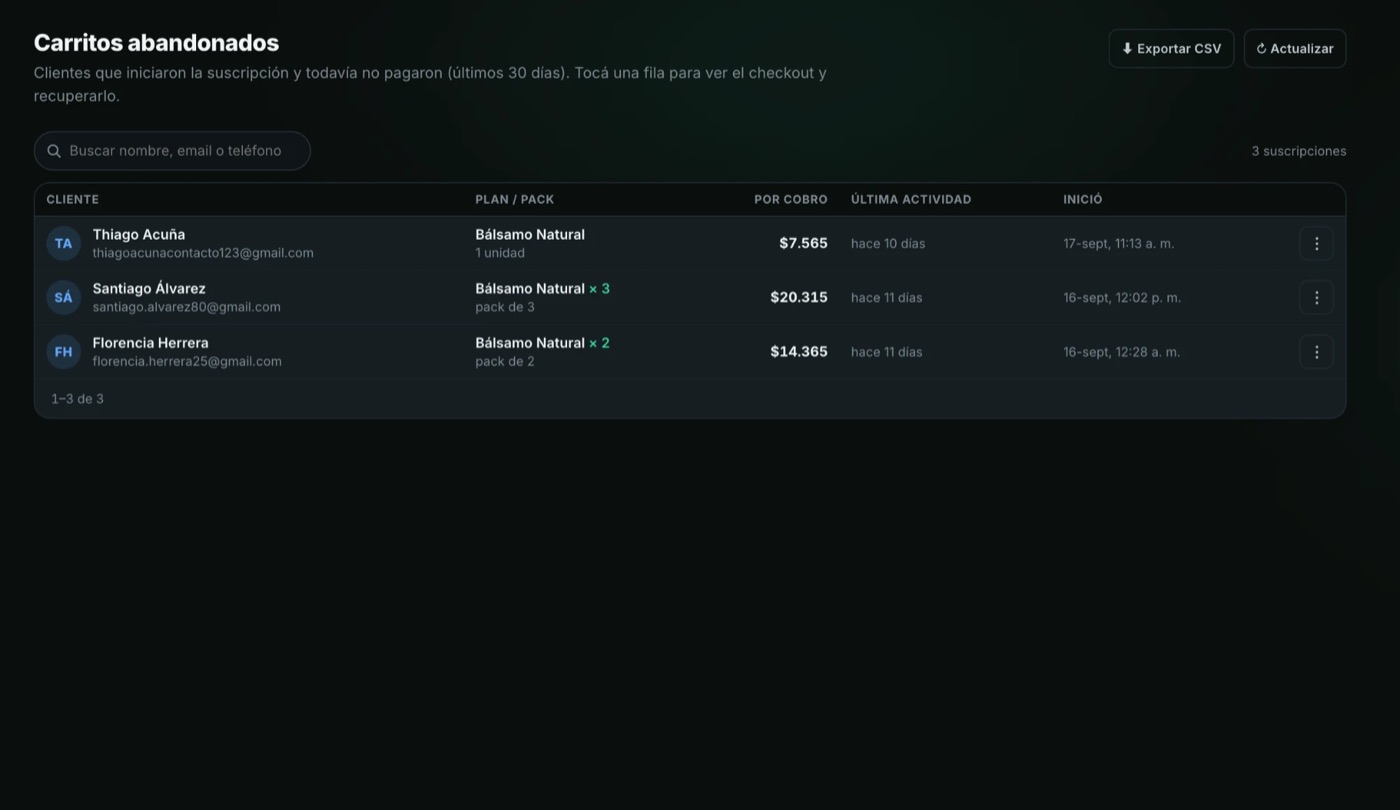Select the Thiago Acuña customer name
Viewport: 1400px width, 810px height.
pyautogui.click(x=139, y=234)
